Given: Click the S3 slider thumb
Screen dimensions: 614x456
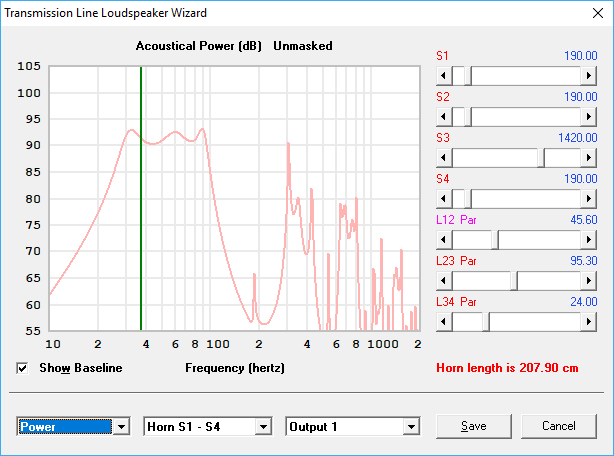Looking at the screenshot, I should pyautogui.click(x=541, y=158).
